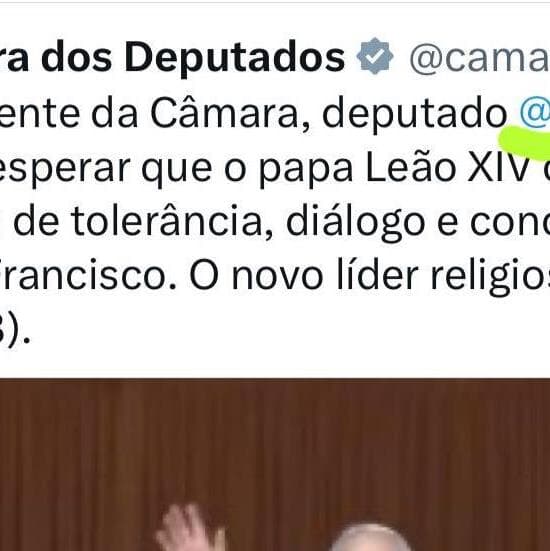Viewport: 550px width, 551px height.
Task: Open the Deputados account name
Action: [172, 57]
